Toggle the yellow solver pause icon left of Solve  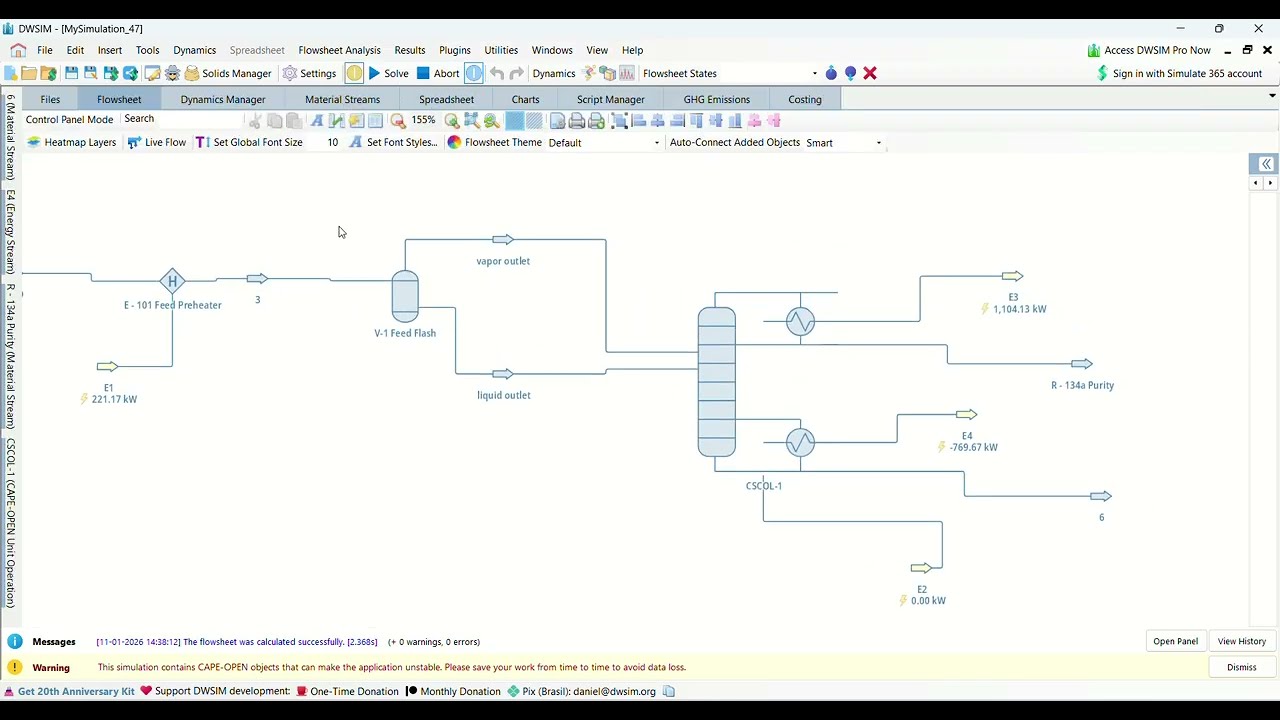click(354, 73)
